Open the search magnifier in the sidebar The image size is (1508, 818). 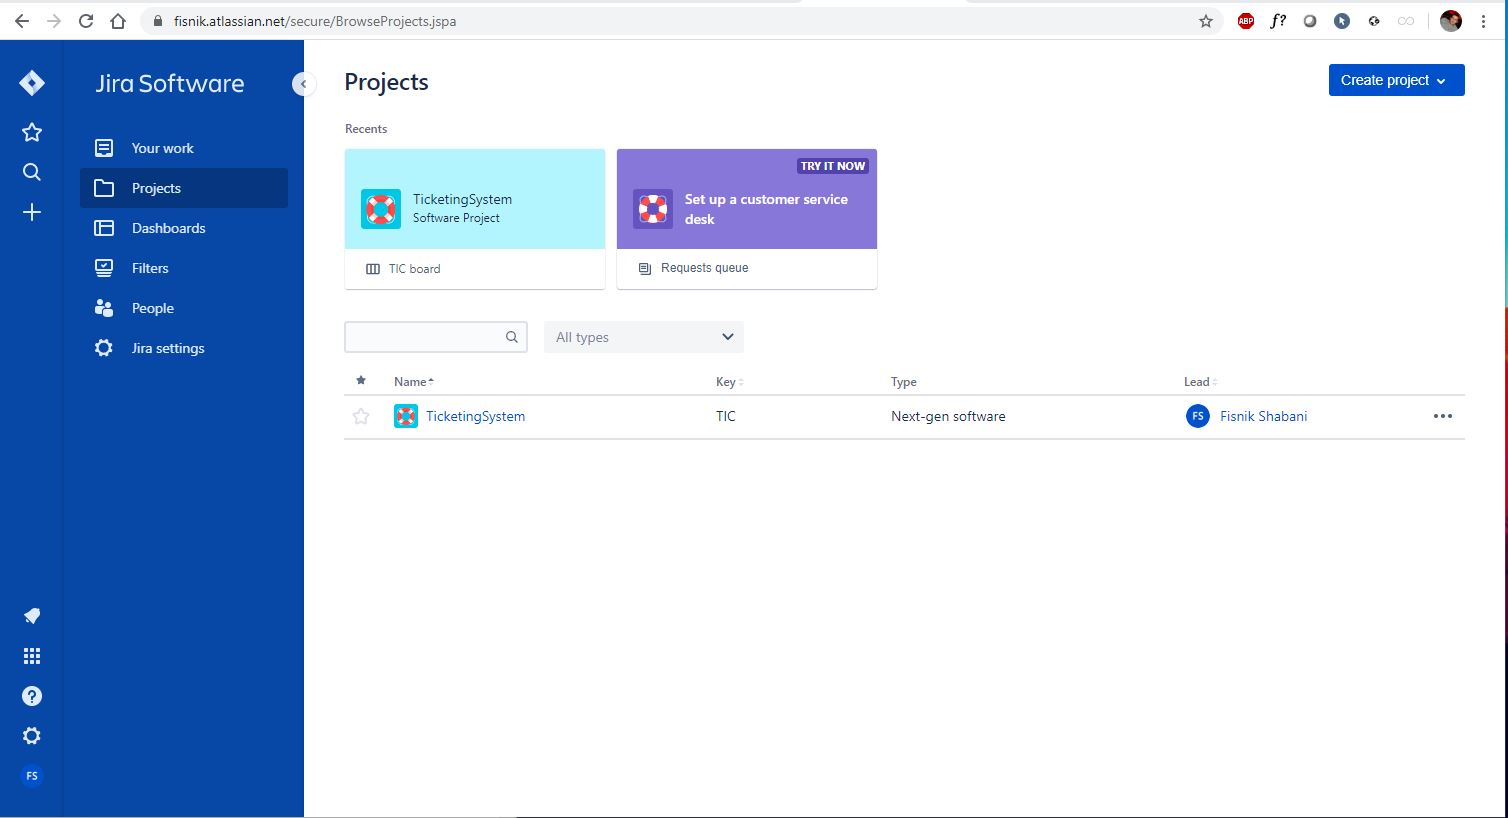[32, 172]
